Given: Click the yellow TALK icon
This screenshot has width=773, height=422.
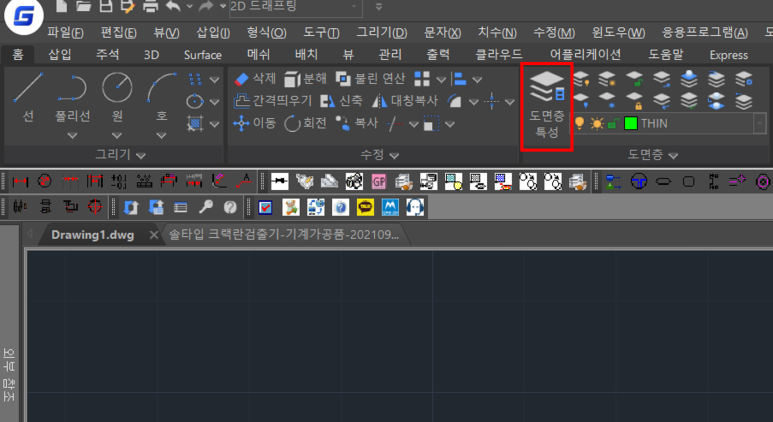Looking at the screenshot, I should (x=365, y=207).
